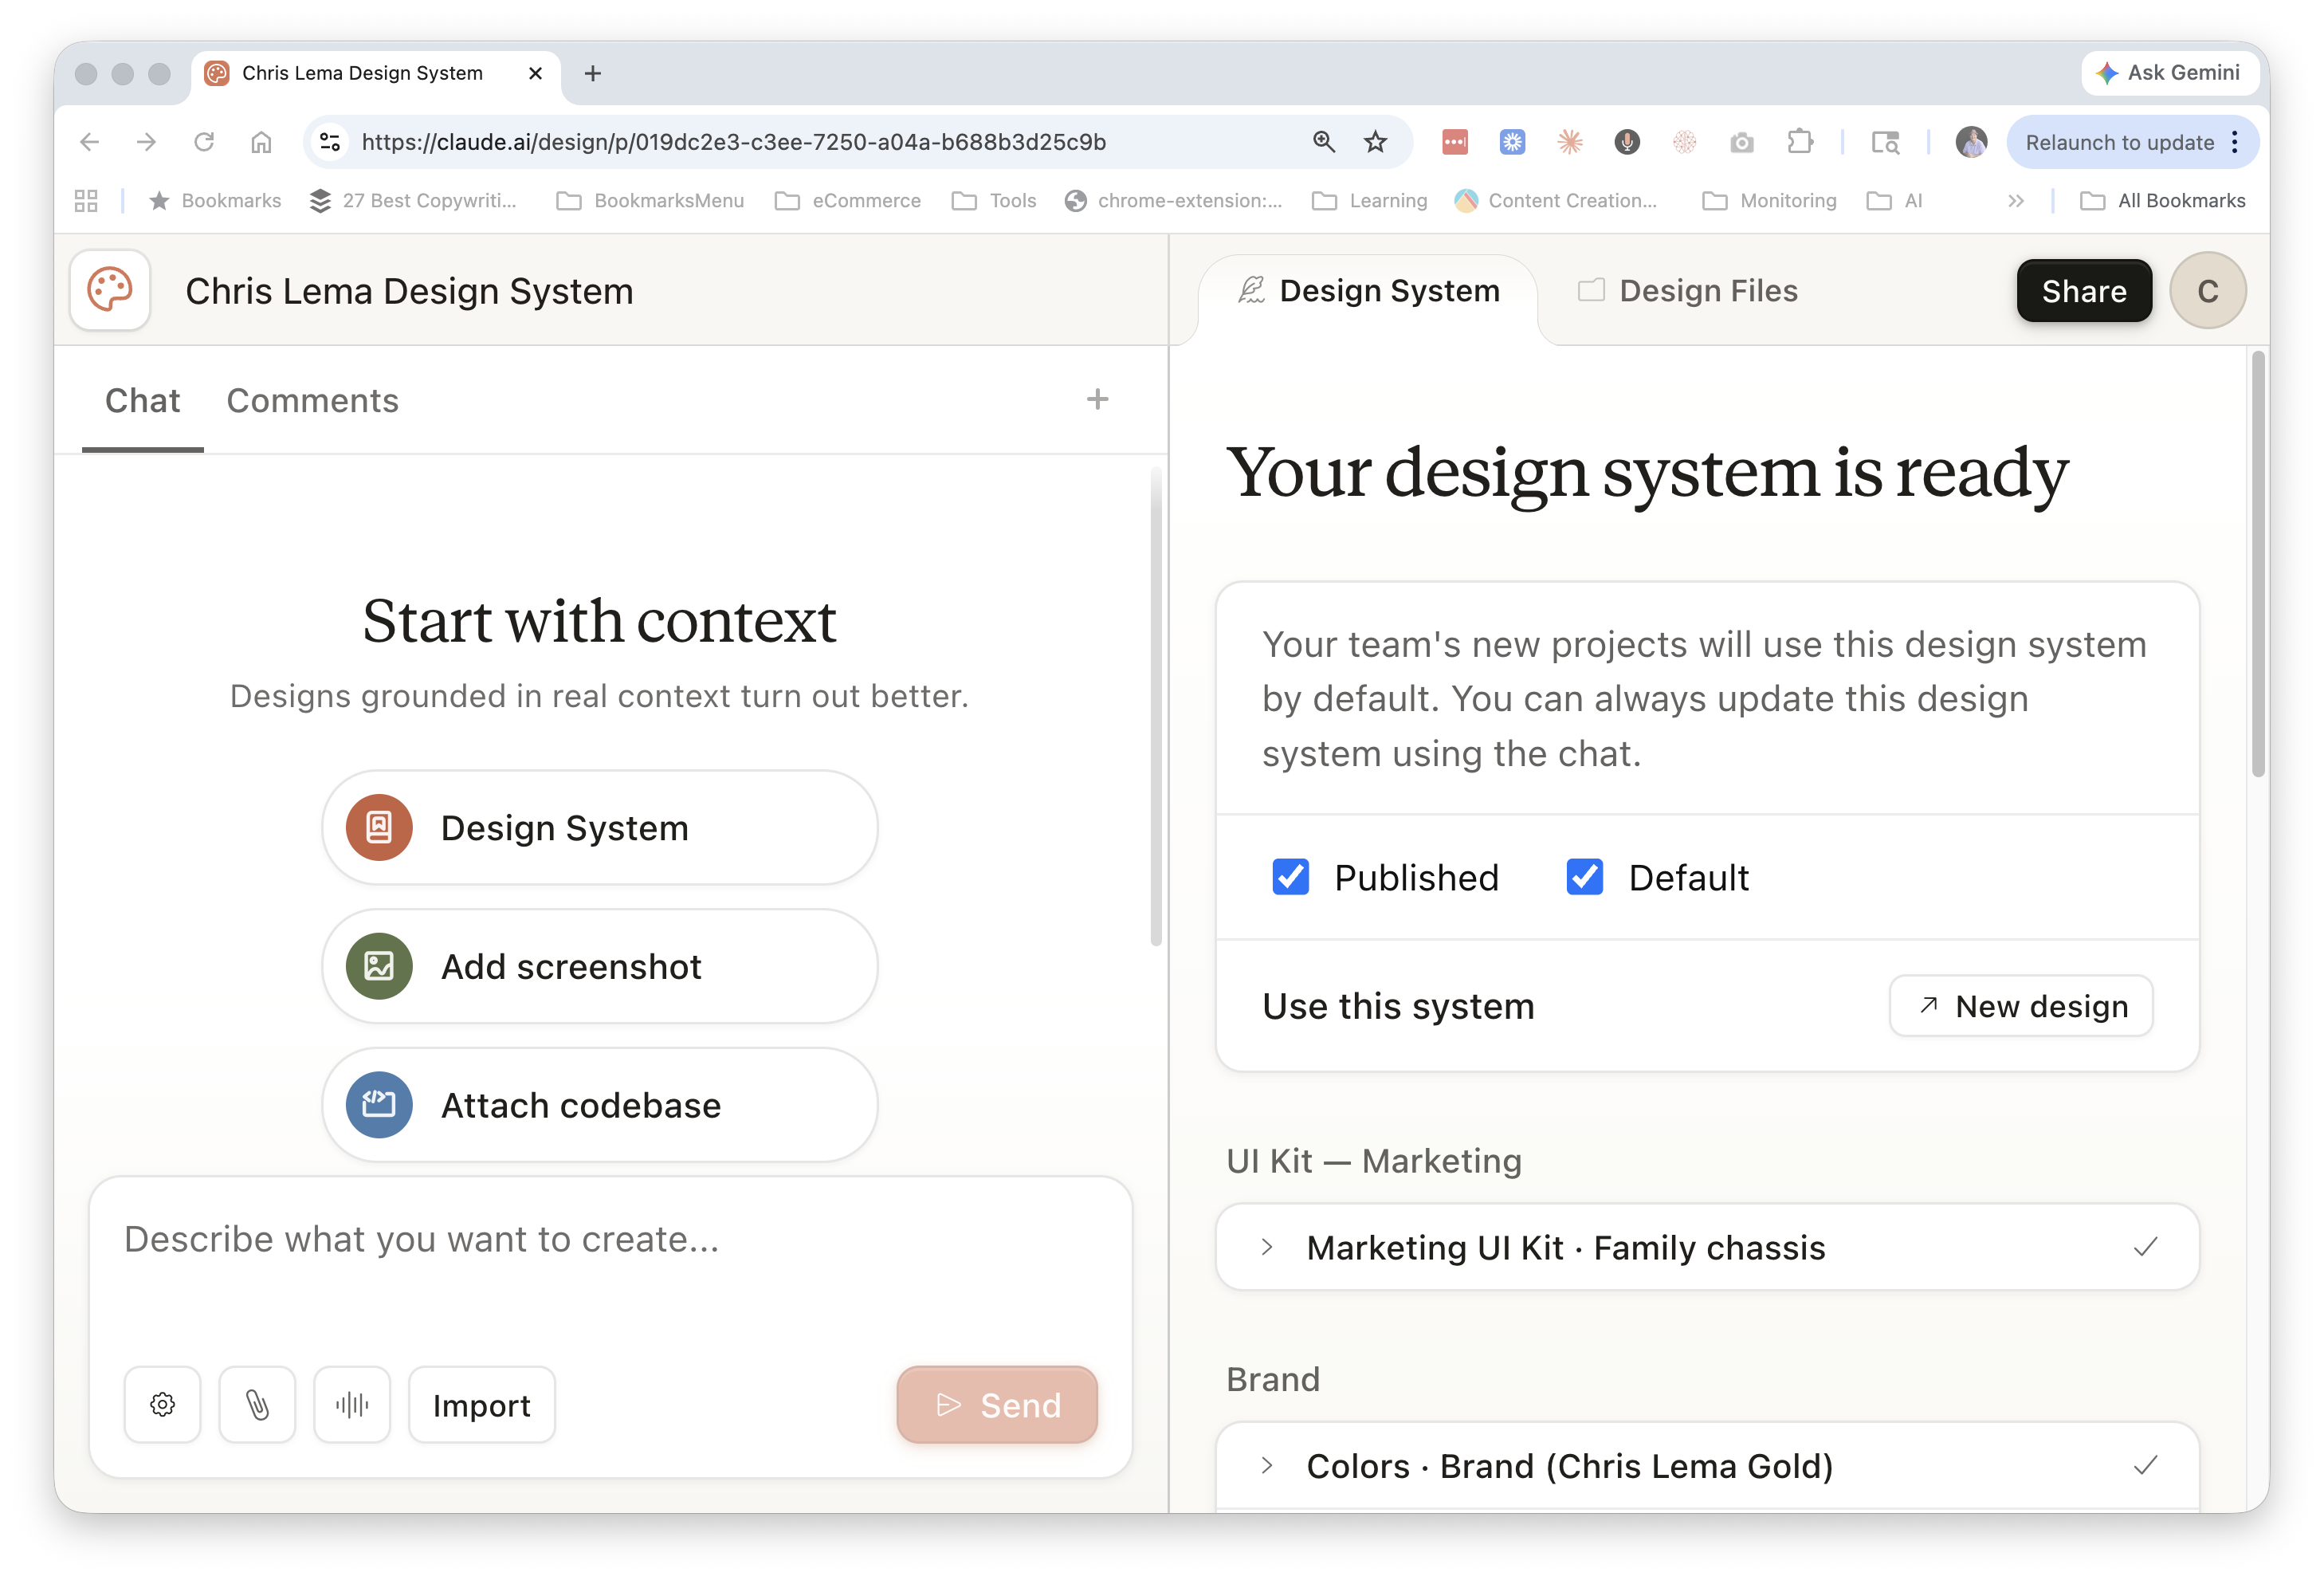2324x1580 pixels.
Task: Open settings gear in chat composer
Action: pos(162,1404)
